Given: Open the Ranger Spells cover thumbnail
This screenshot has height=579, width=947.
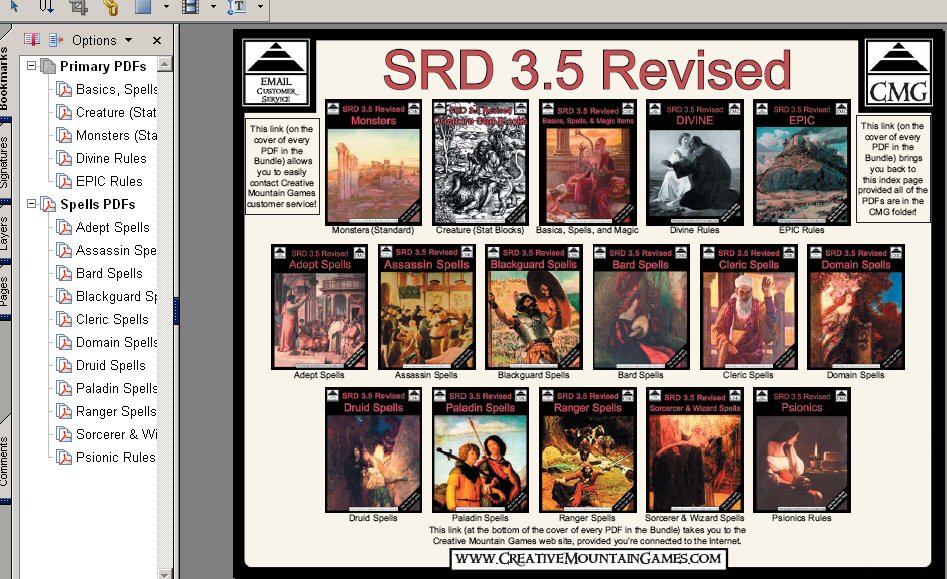Looking at the screenshot, I should pos(587,450).
